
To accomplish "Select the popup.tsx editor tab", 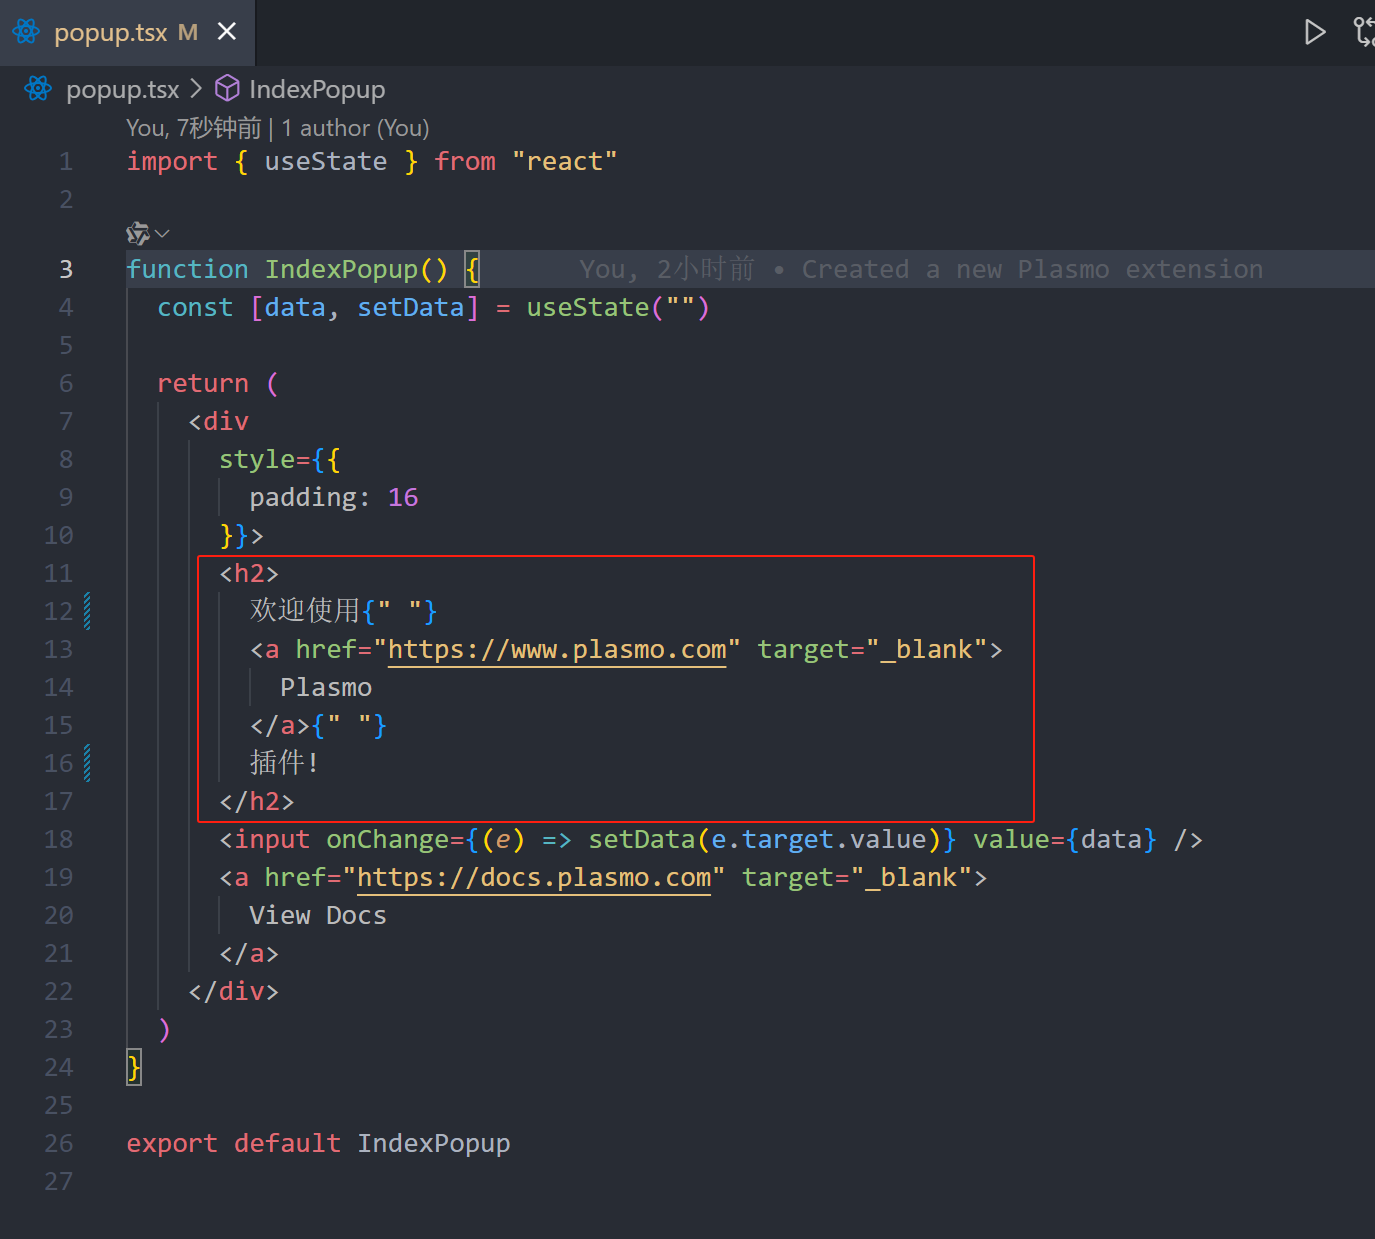I will 127,33.
